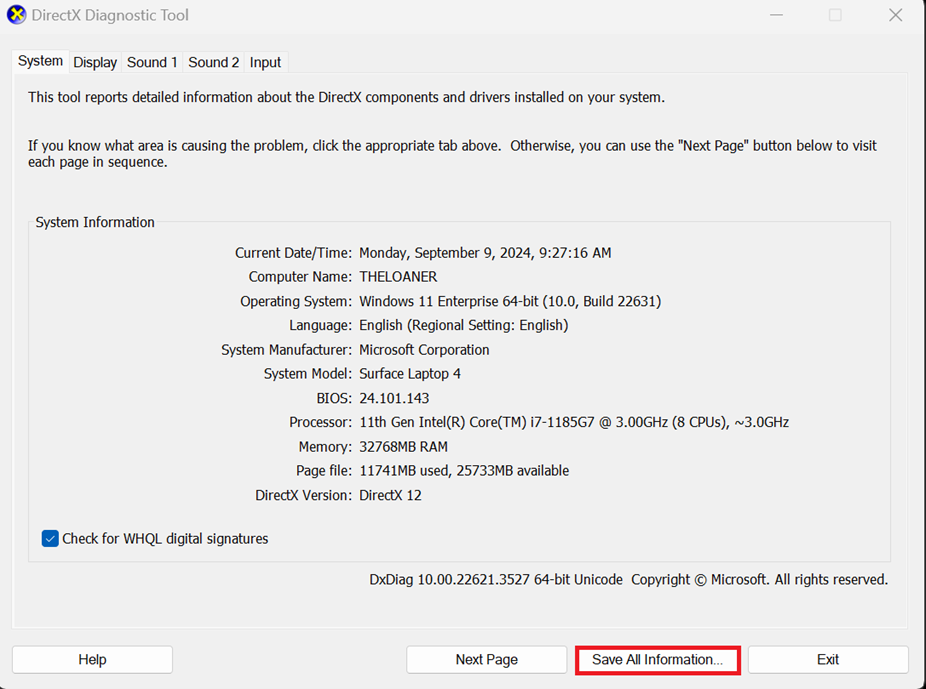Toggle the Check for WHQL digital signatures checkbox
Image resolution: width=926 pixels, height=689 pixels.
click(50, 538)
